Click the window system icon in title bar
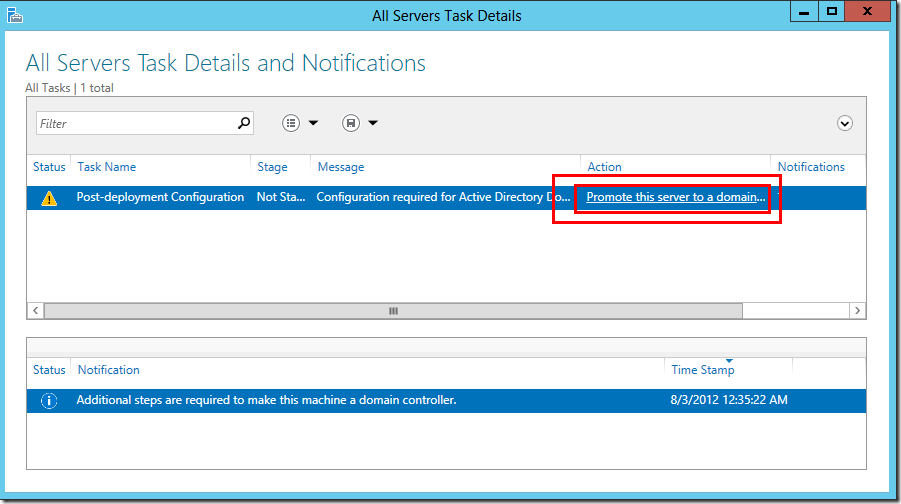Image resolution: width=901 pixels, height=504 pixels. point(13,16)
